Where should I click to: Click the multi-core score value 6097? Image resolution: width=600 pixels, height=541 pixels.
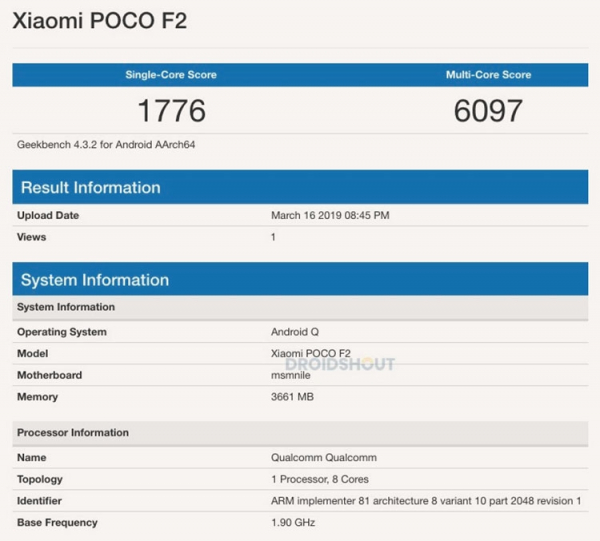(488, 110)
